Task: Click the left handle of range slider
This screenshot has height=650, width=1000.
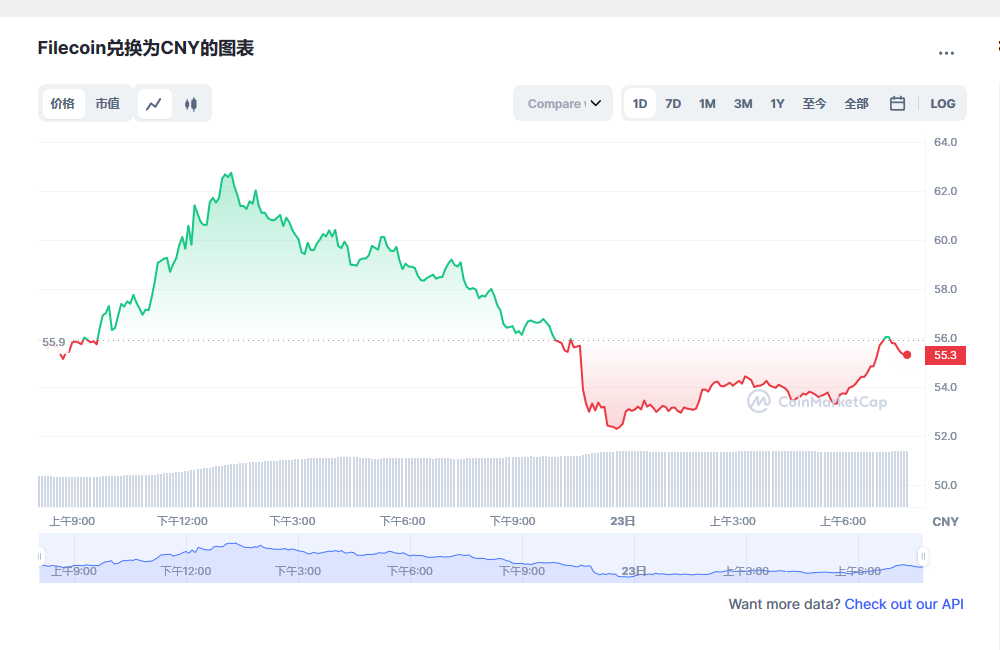Action: point(41,556)
